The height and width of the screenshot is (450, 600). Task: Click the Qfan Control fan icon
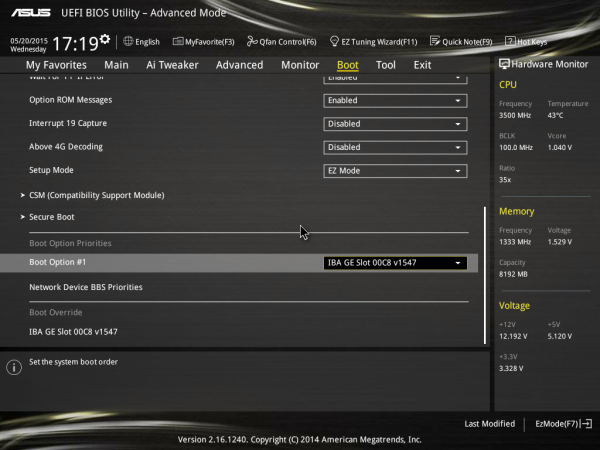pos(252,41)
